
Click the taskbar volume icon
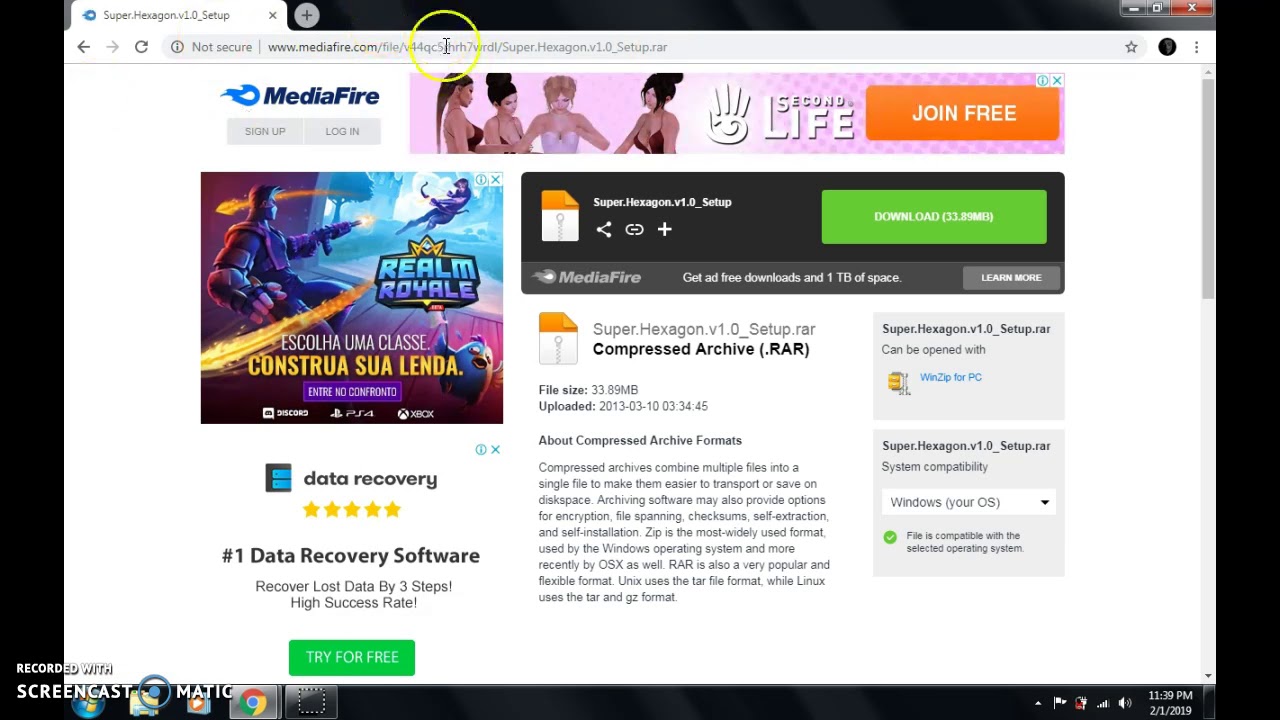(1125, 703)
